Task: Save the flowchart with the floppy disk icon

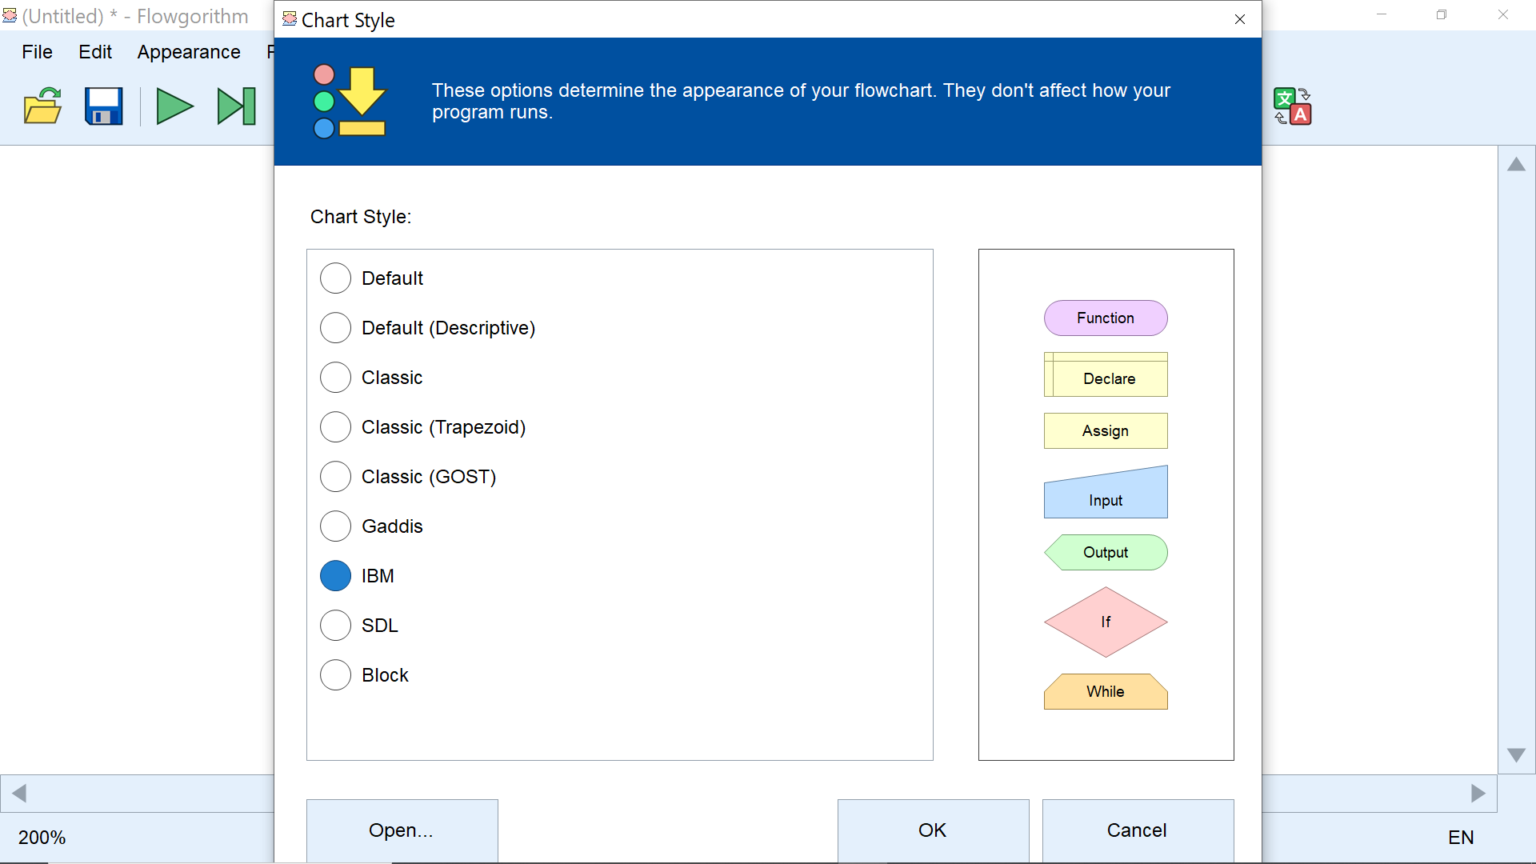Action: [103, 105]
